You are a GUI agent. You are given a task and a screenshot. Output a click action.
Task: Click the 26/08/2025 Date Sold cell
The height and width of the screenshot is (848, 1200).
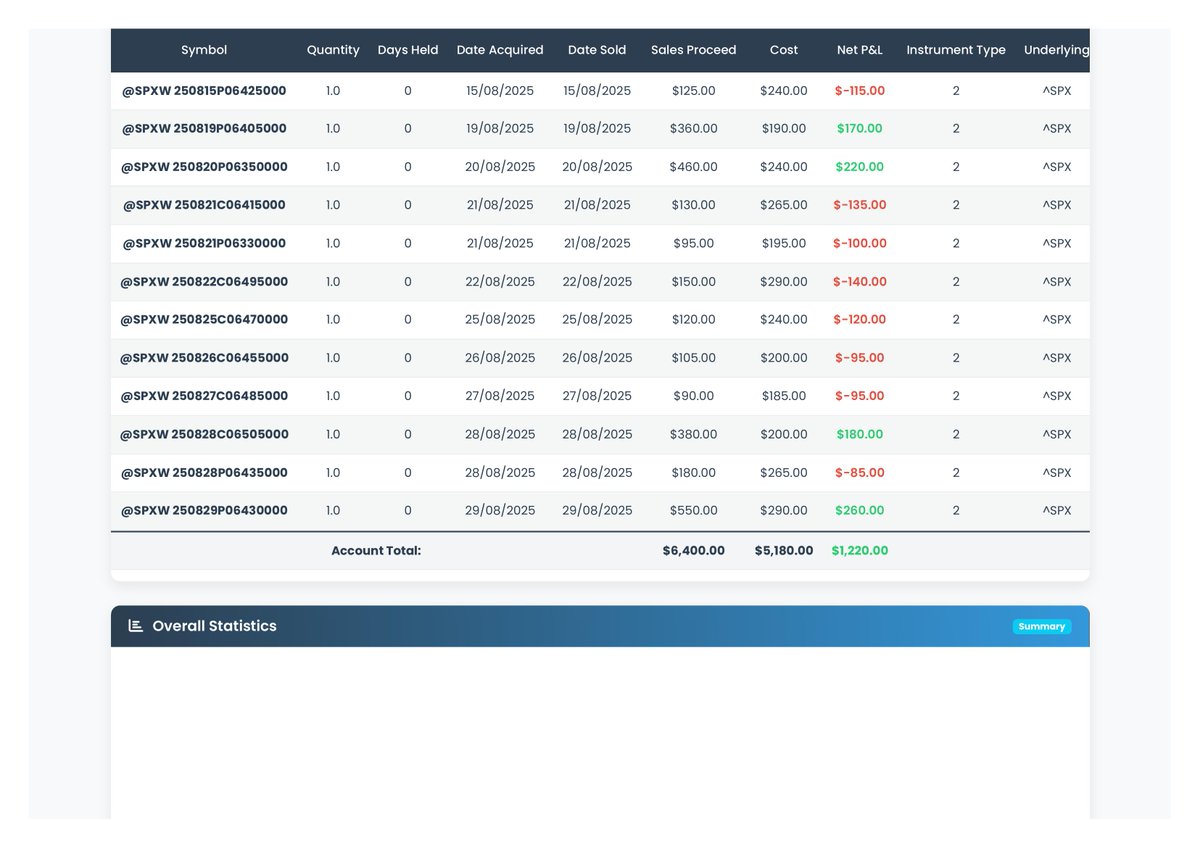[597, 358]
